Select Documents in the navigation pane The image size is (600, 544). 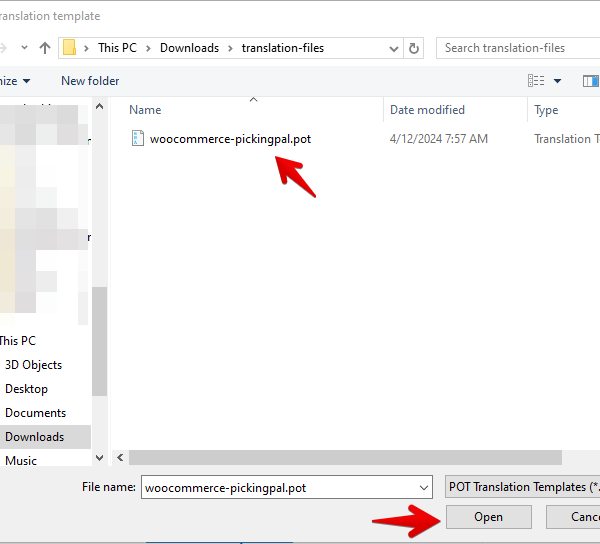coord(35,413)
